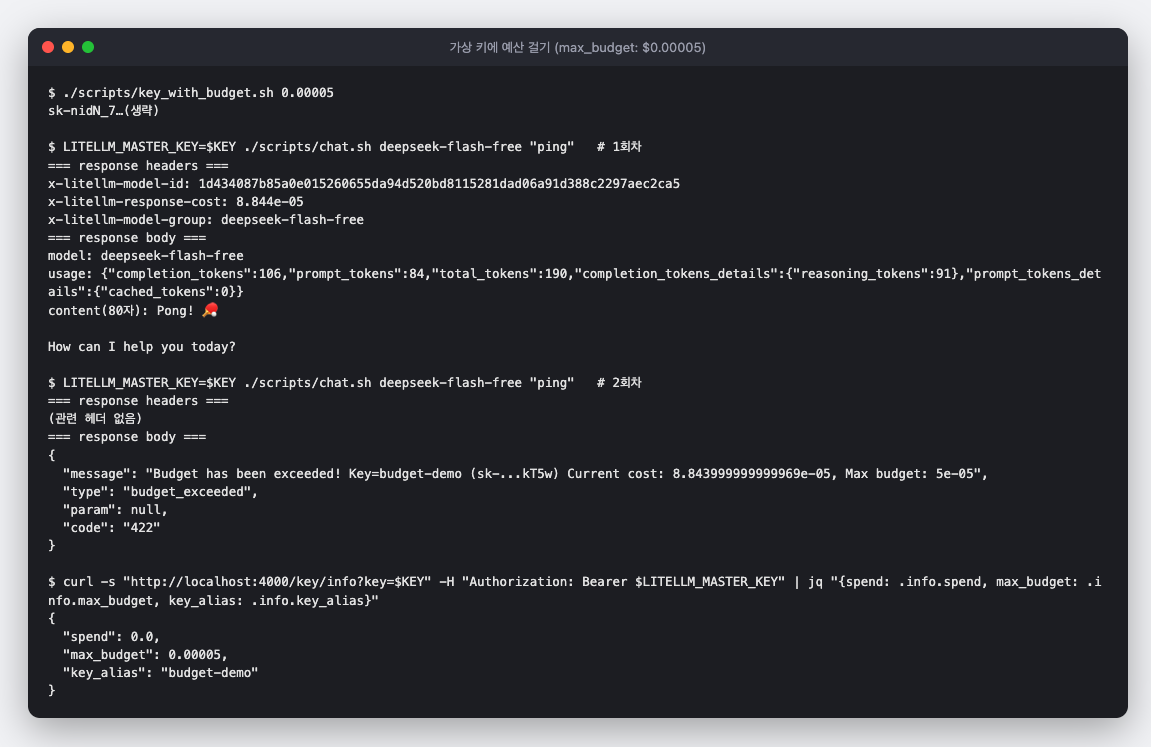Click the x-litellm-model-group header line
Viewport: 1151px width, 747px height.
tap(206, 219)
